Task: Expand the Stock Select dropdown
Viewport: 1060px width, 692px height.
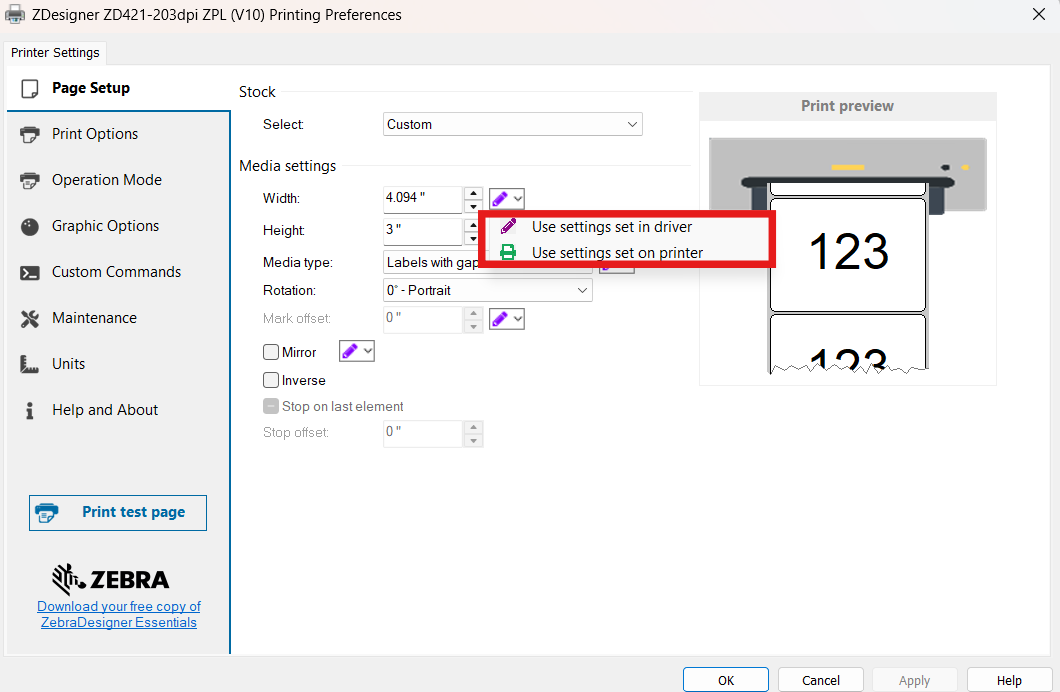Action: click(512, 124)
